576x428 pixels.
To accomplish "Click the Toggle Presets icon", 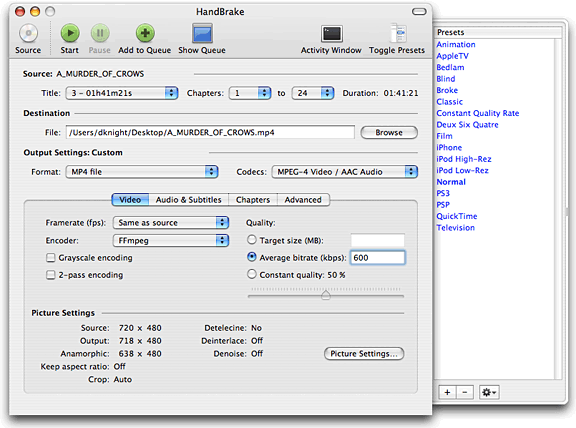I will pyautogui.click(x=398, y=33).
